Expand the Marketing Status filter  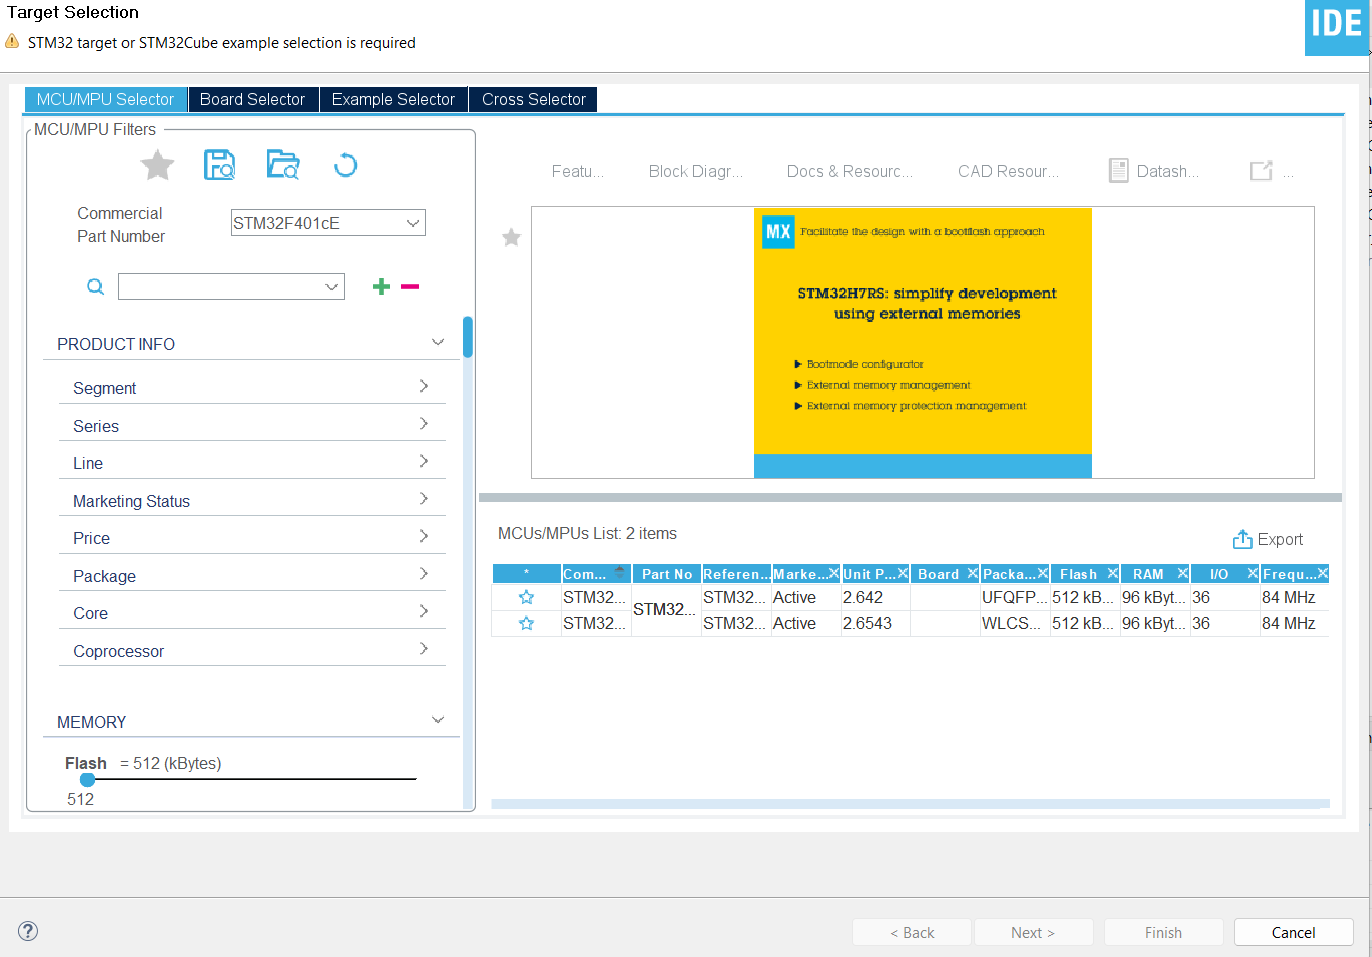pos(424,498)
